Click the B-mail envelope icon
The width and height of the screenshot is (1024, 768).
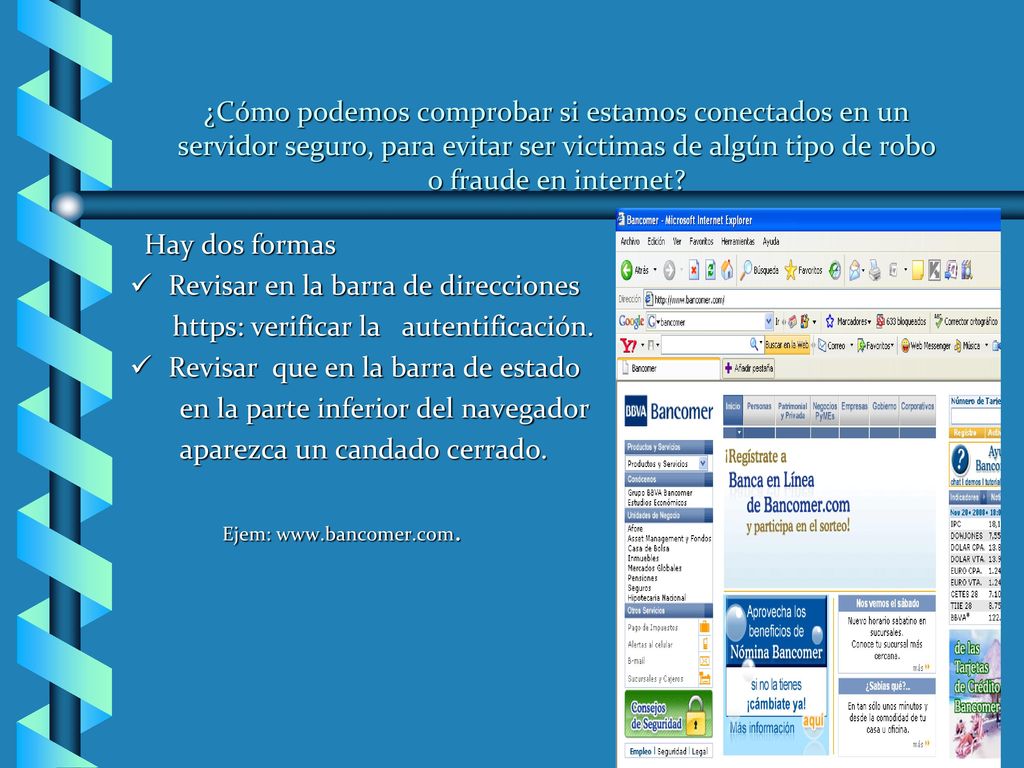705,661
